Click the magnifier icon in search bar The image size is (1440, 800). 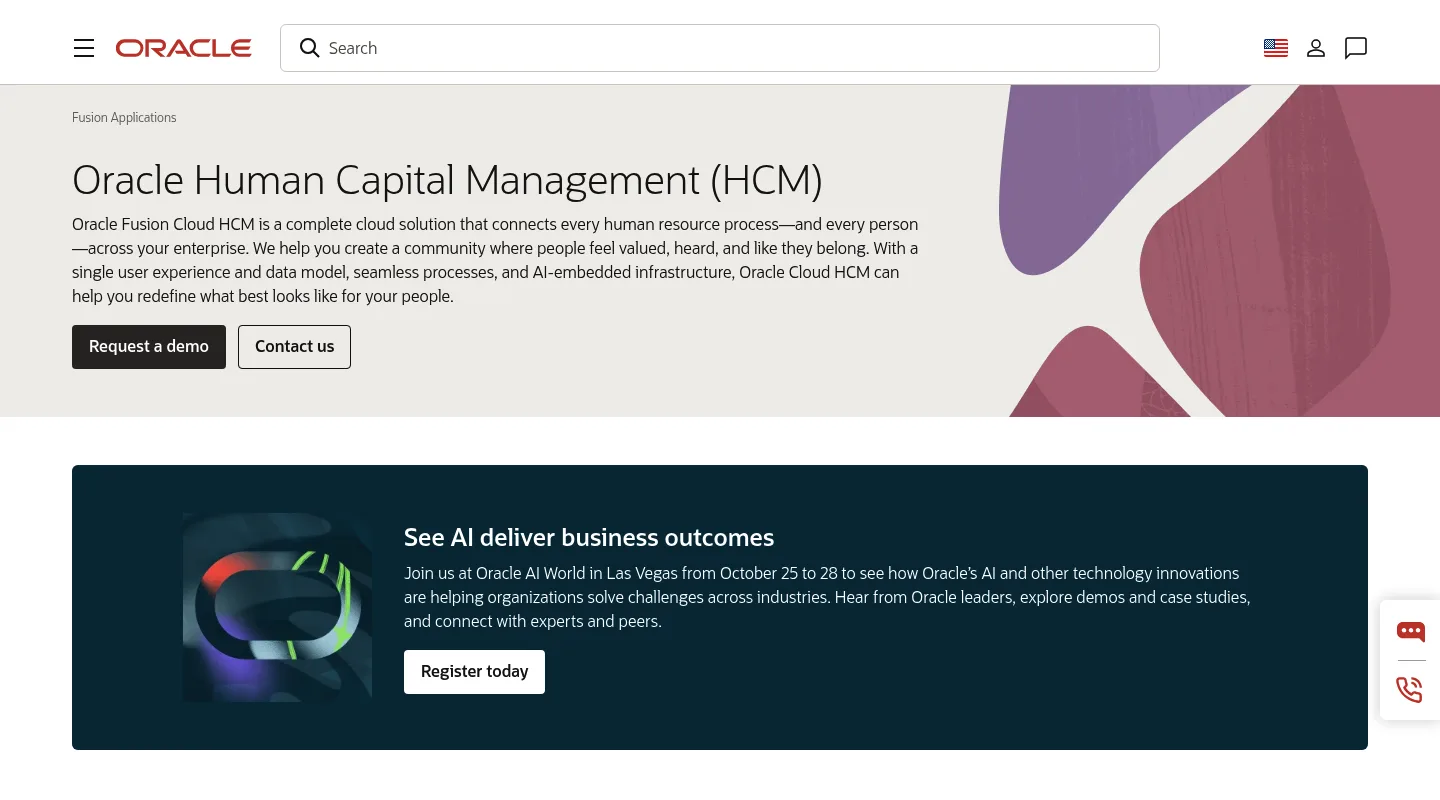[310, 48]
